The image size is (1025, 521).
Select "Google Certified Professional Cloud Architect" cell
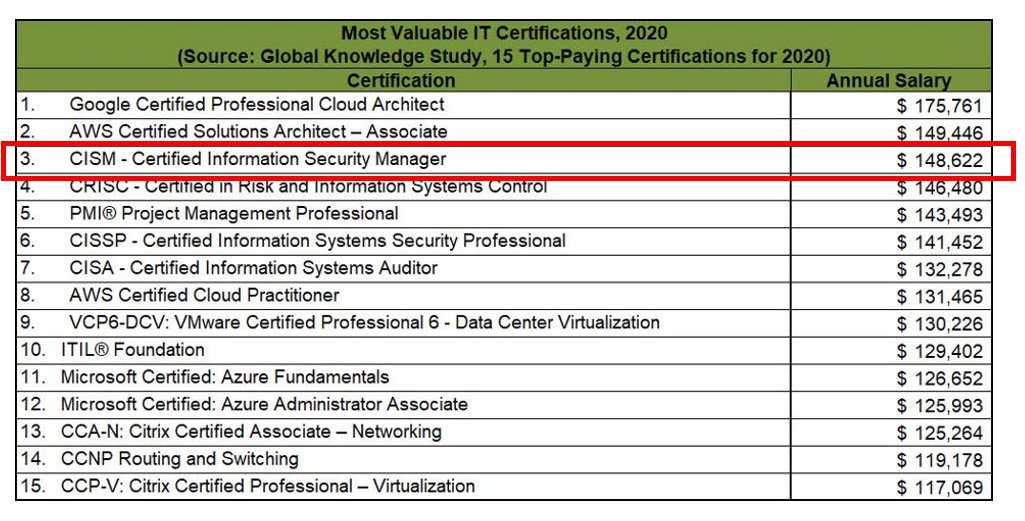(x=403, y=105)
